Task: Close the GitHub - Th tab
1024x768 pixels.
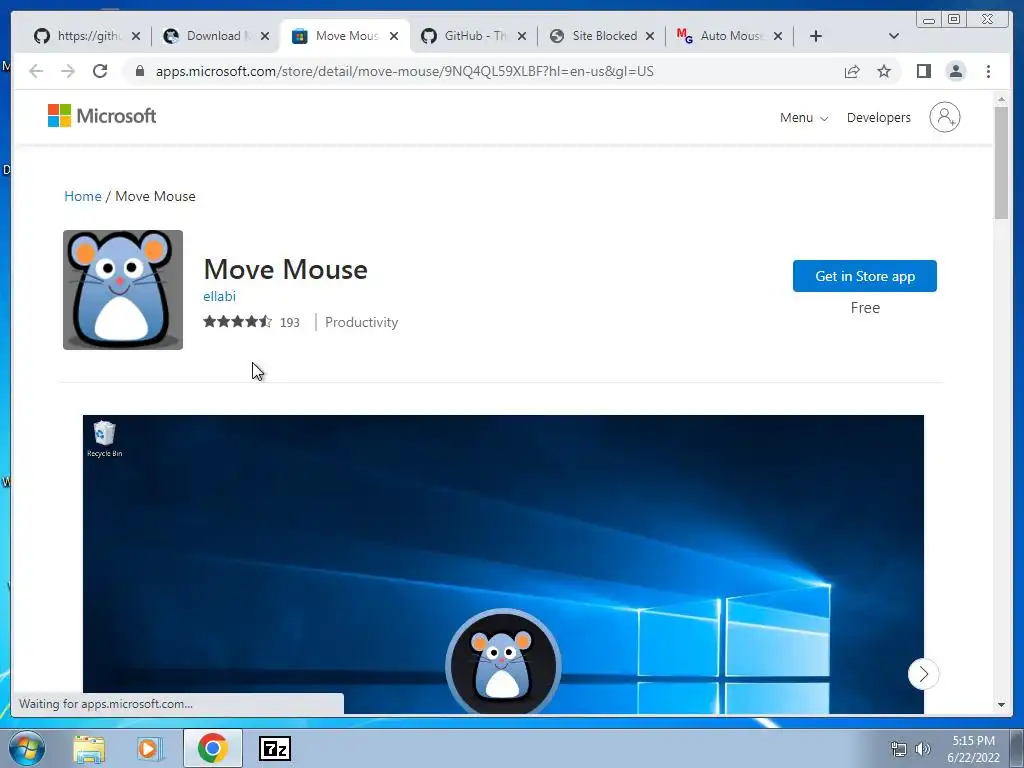Action: [x=522, y=36]
